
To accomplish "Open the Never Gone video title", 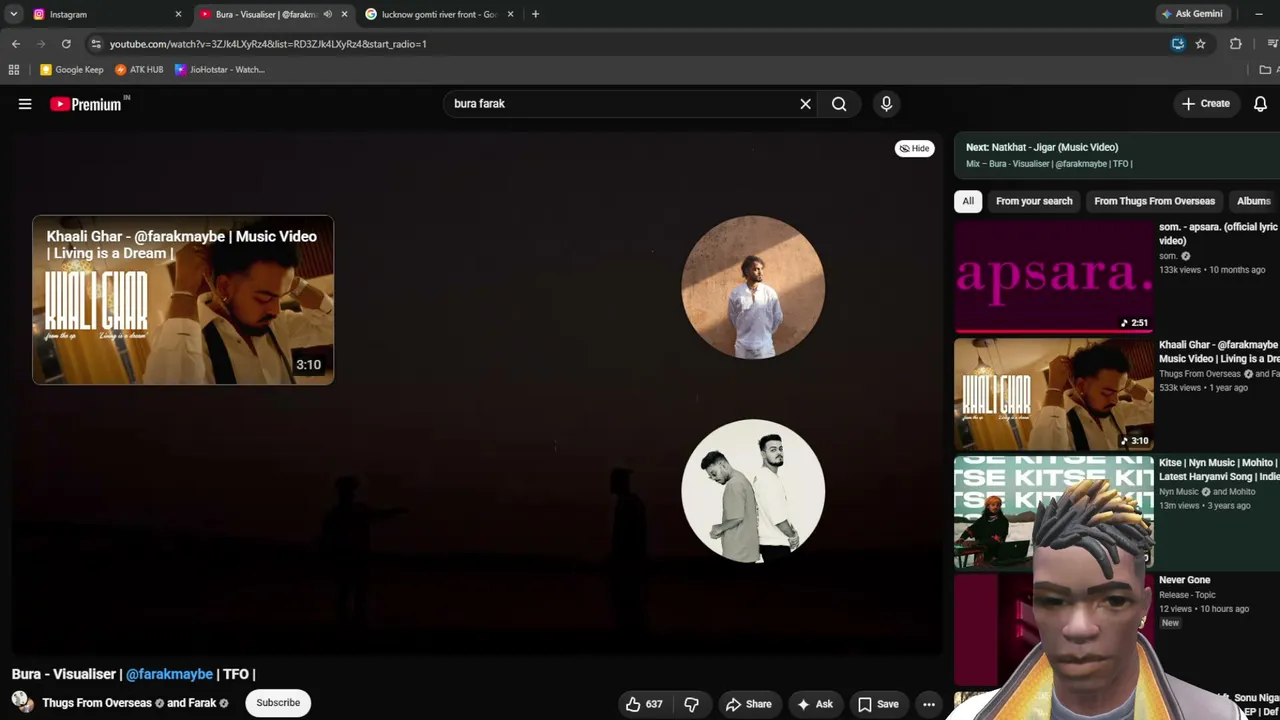I will pyautogui.click(x=1184, y=580).
